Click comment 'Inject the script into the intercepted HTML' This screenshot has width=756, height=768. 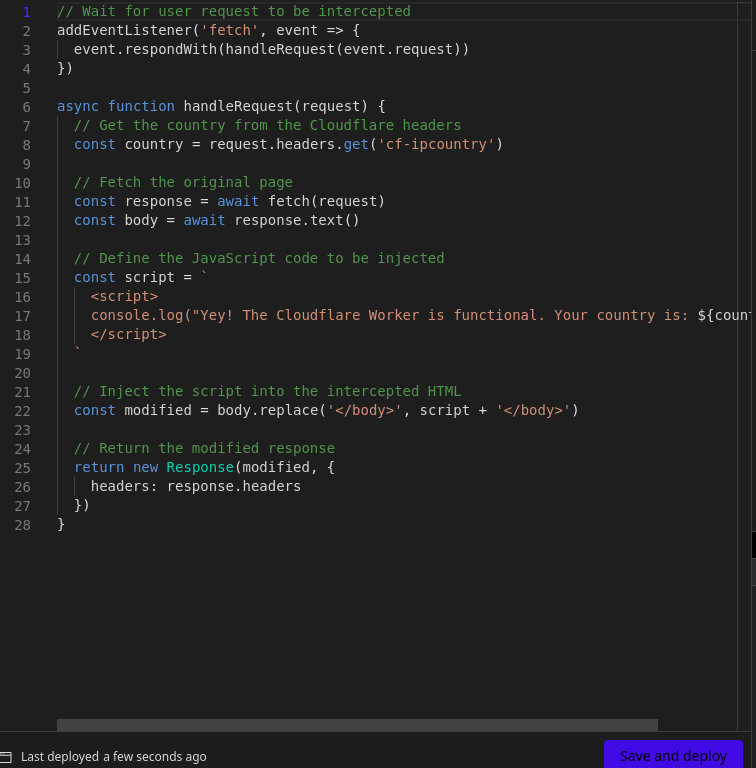267,391
